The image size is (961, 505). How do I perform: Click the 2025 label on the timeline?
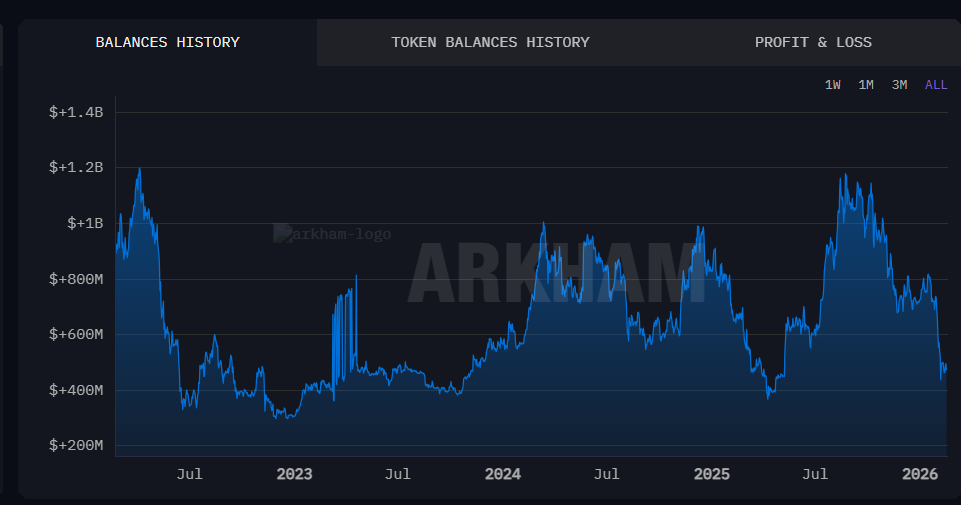711,474
